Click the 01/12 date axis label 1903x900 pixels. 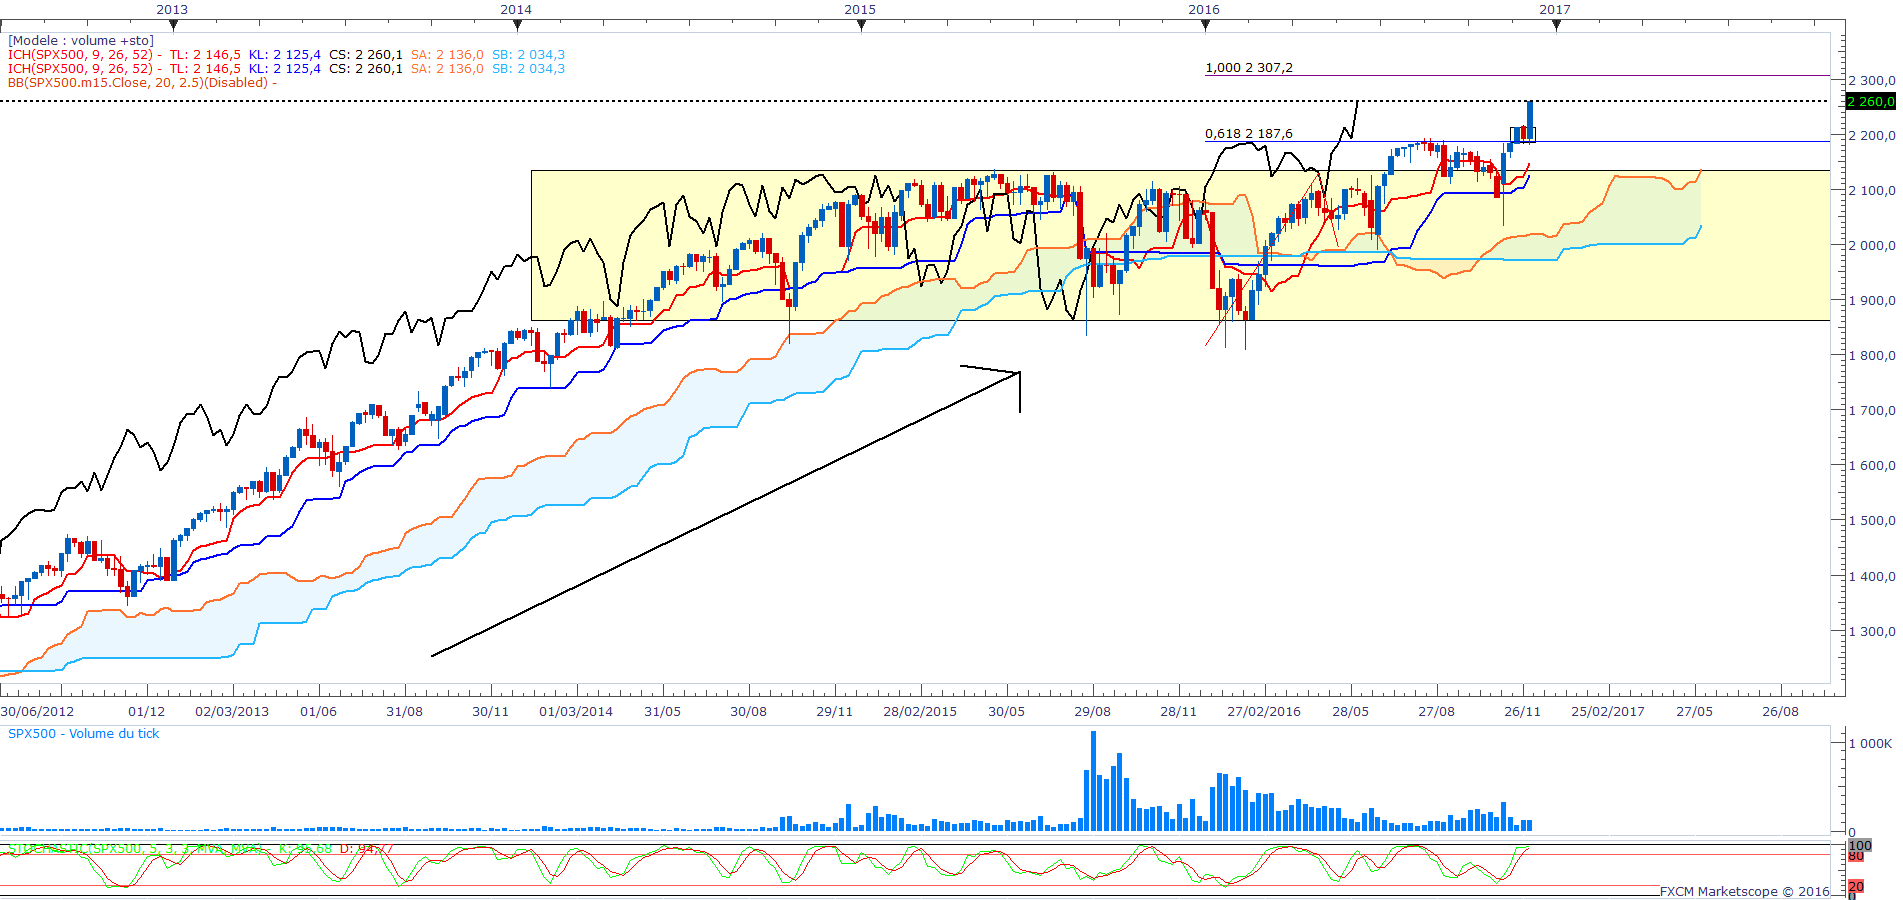pyautogui.click(x=147, y=712)
